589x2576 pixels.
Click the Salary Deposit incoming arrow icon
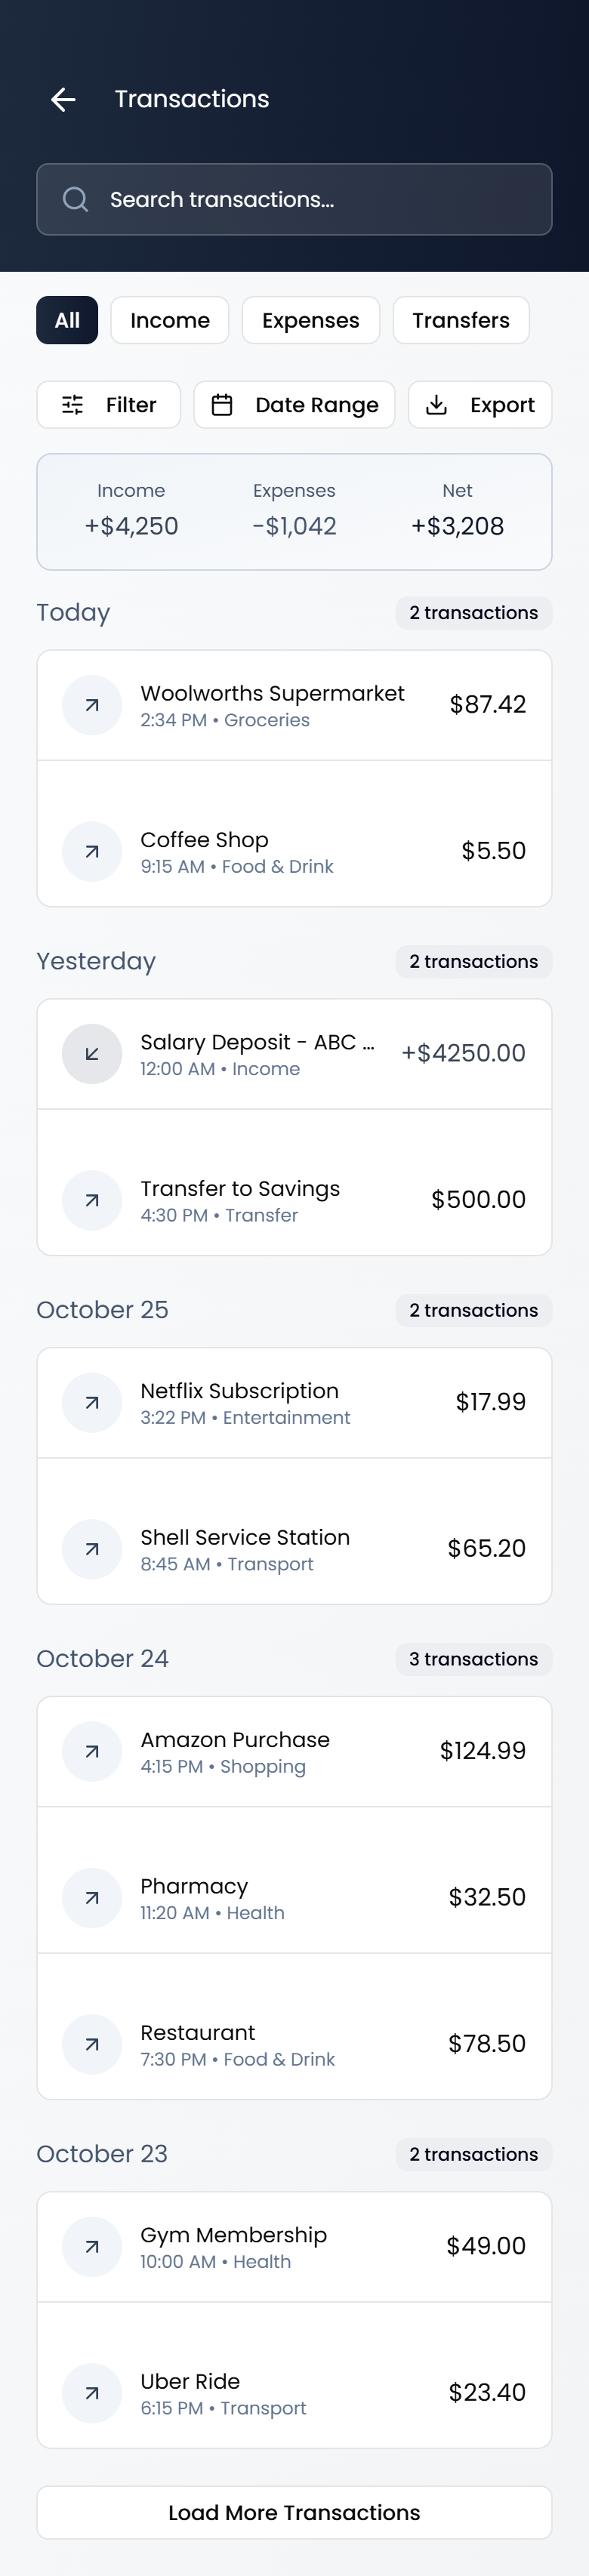pos(92,1054)
